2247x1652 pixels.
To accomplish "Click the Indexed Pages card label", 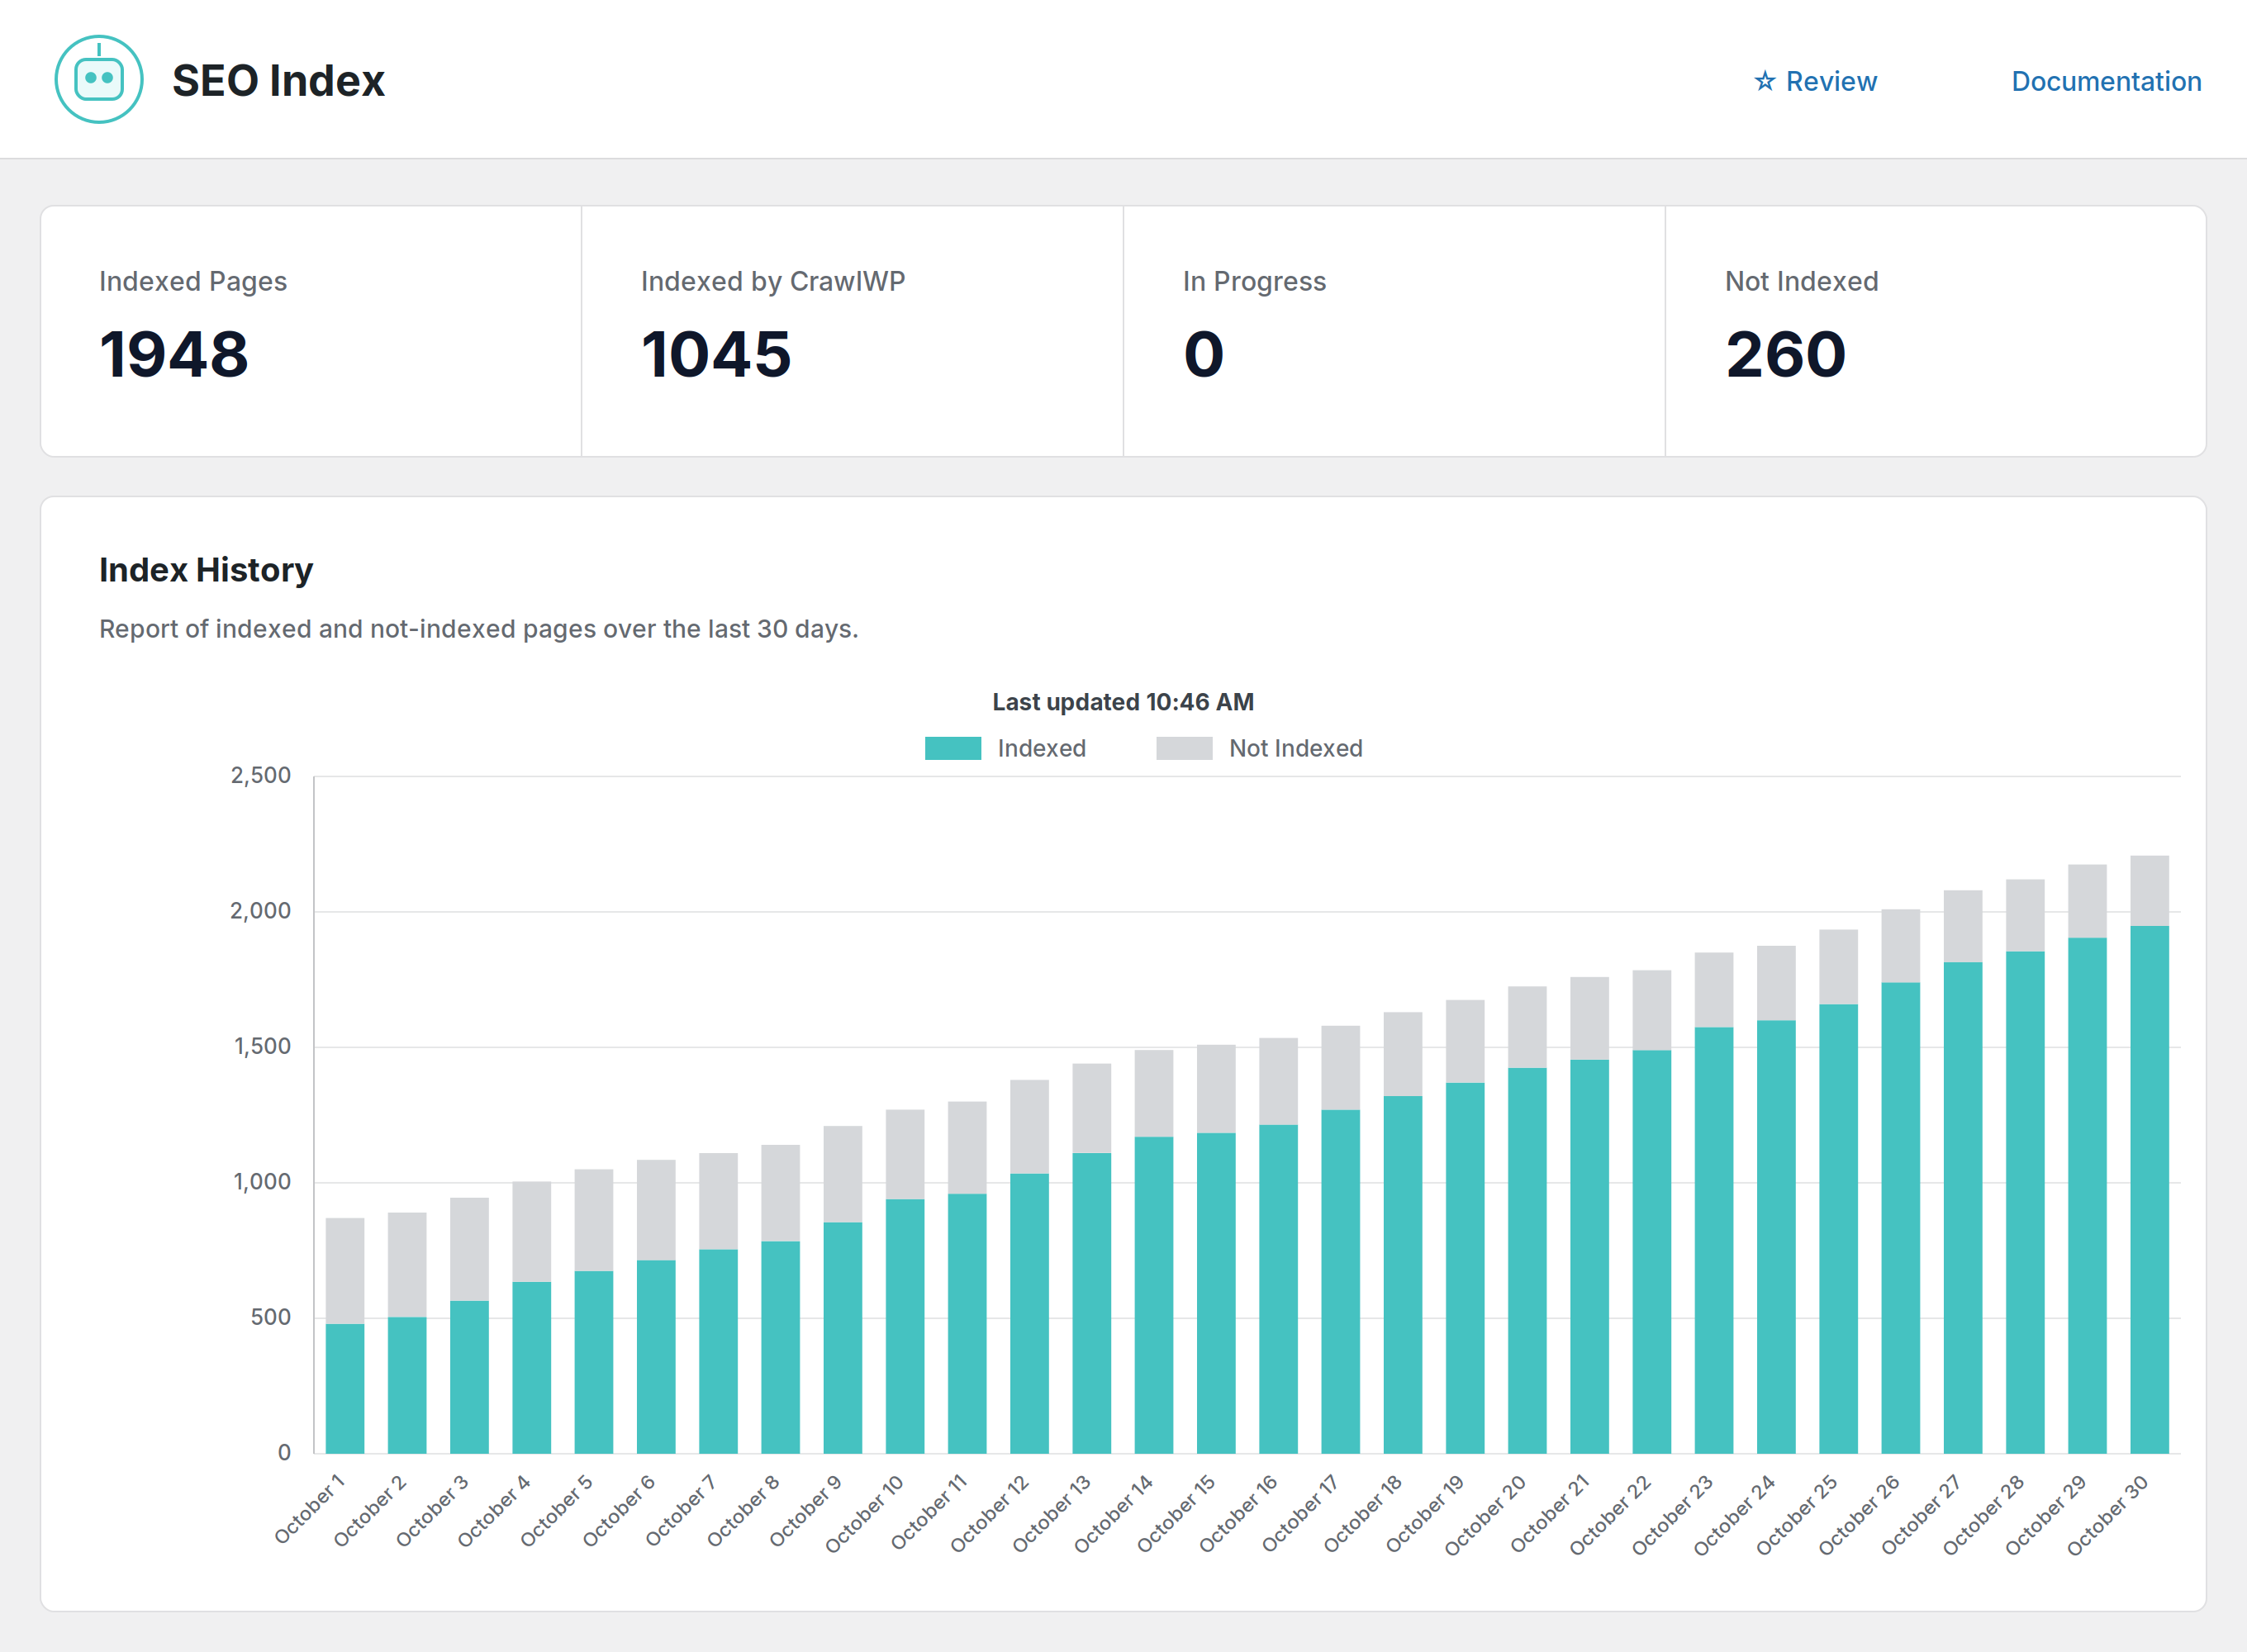I will tap(193, 281).
